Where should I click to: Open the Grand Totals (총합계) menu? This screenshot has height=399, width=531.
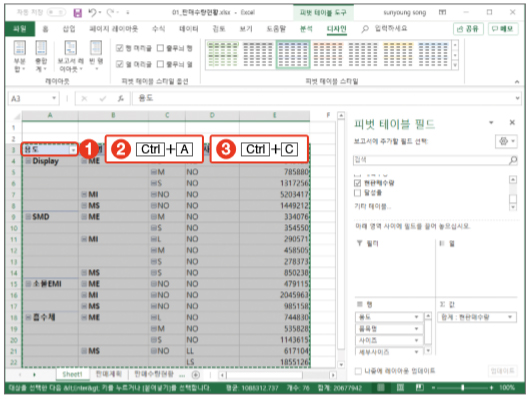coord(41,56)
